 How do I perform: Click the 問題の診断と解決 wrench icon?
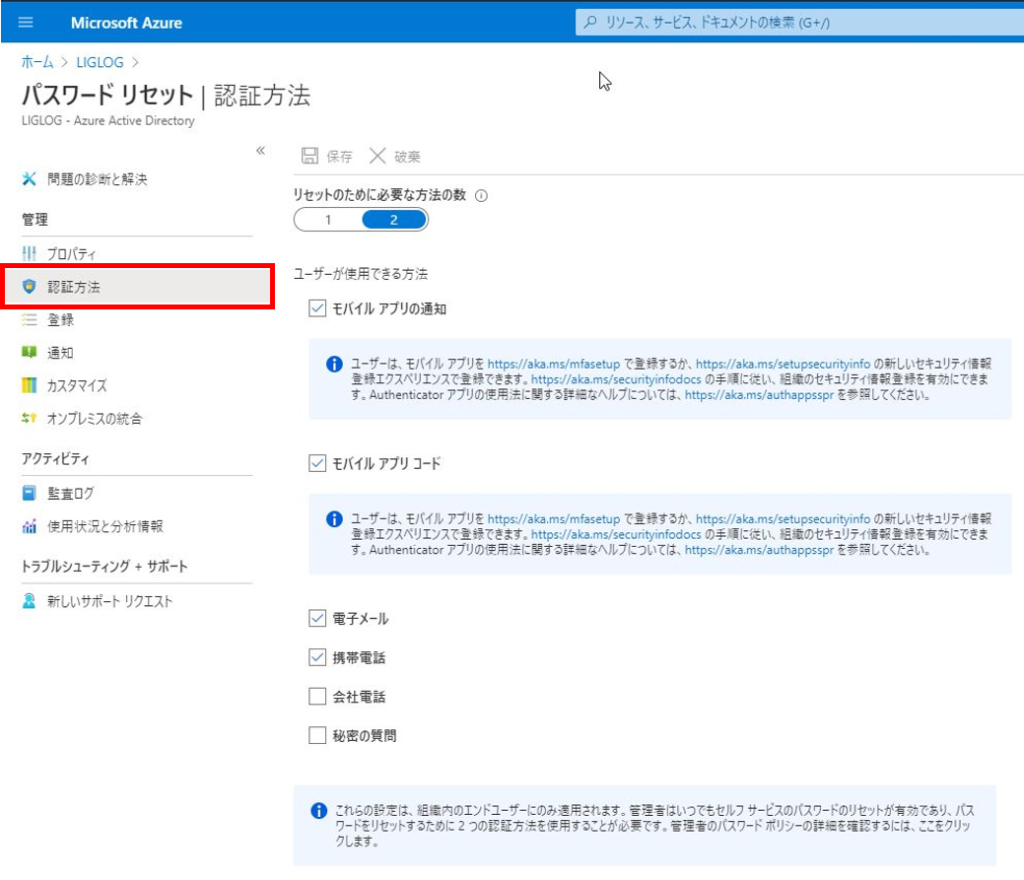coord(29,179)
